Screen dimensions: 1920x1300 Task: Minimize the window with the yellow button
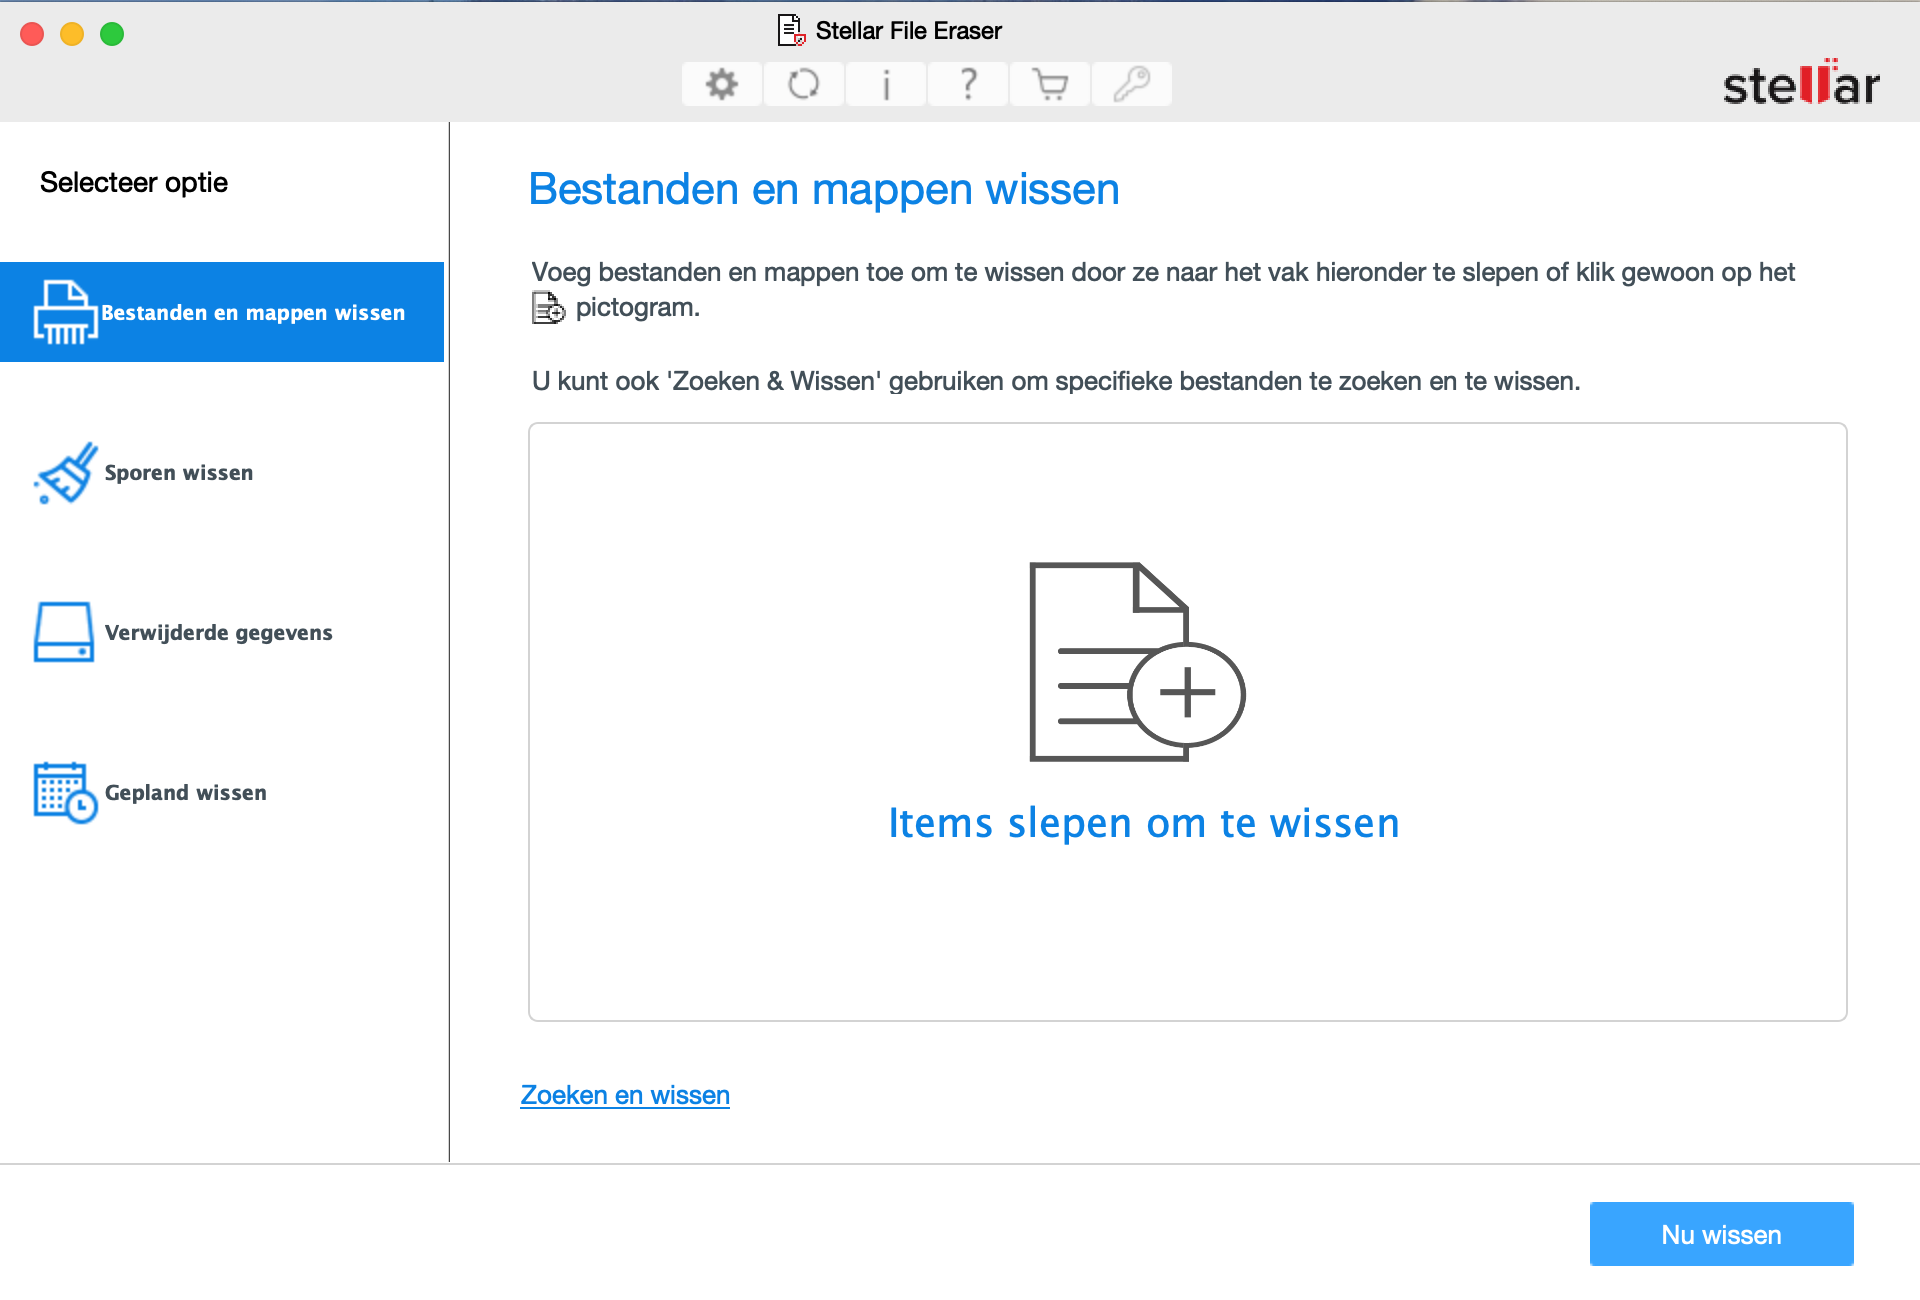[72, 34]
